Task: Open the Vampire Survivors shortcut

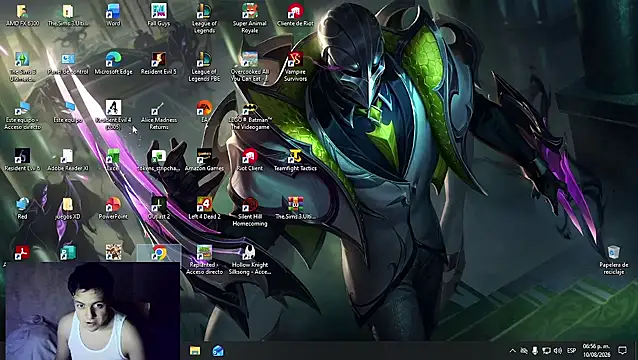Action: pos(295,66)
